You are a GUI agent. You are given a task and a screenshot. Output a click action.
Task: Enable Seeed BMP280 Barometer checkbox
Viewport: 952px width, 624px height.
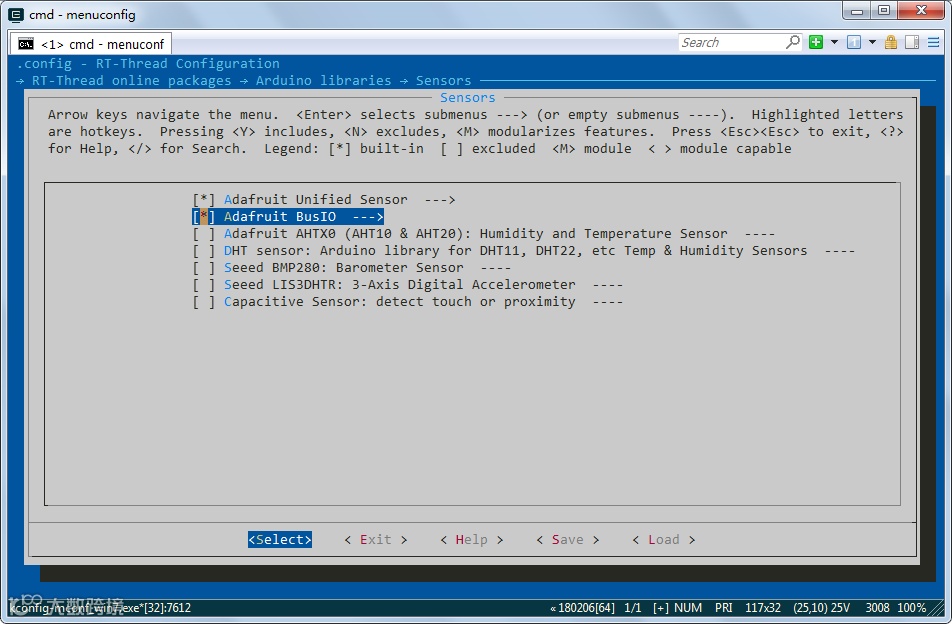tap(203, 268)
